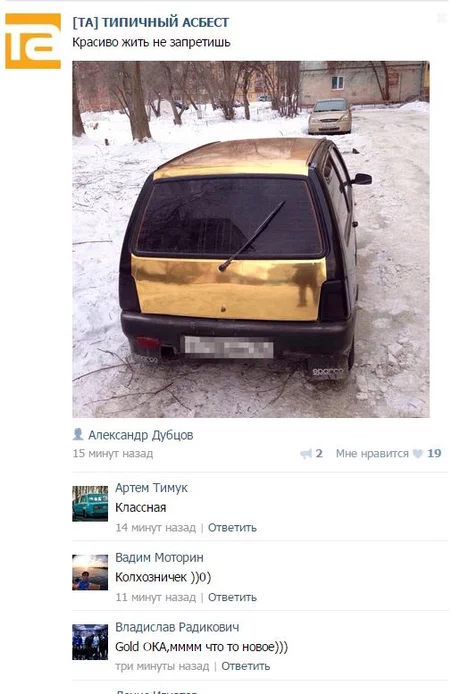Reply to the 'Gold ОКА' comment
Viewport: 460px width, 694px height.
click(246, 666)
